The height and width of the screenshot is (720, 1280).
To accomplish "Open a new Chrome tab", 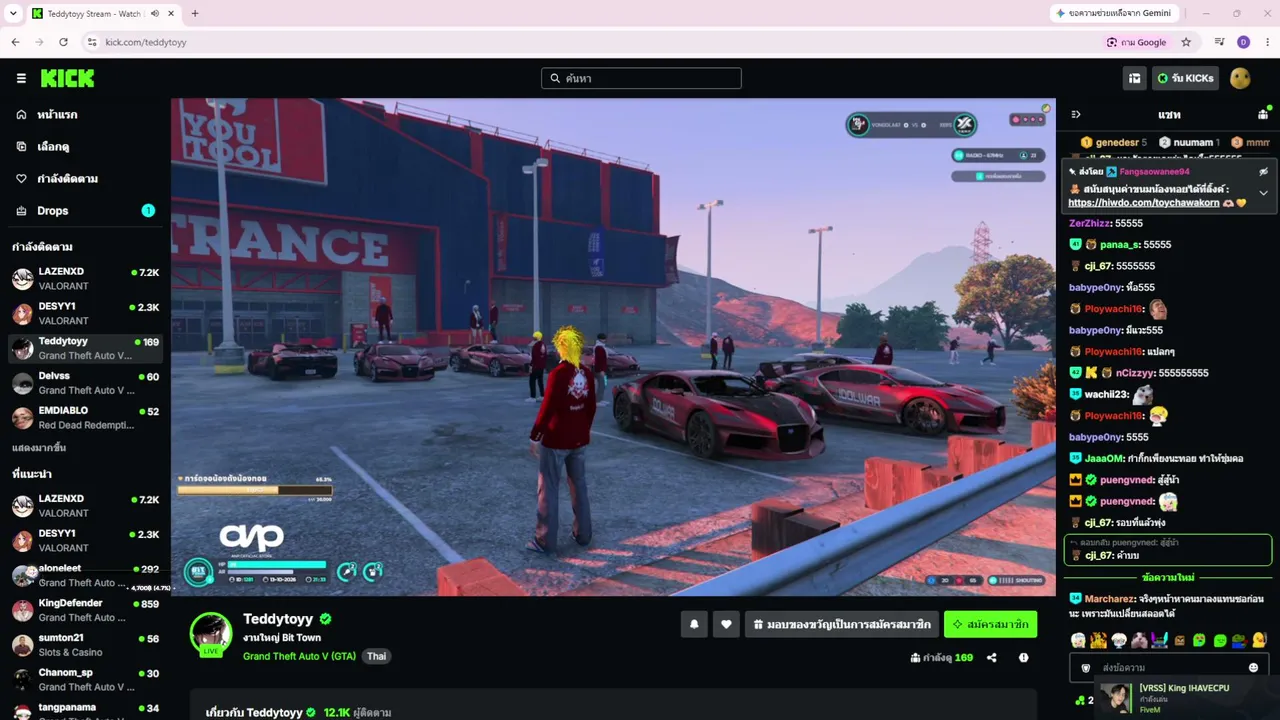I will [194, 13].
